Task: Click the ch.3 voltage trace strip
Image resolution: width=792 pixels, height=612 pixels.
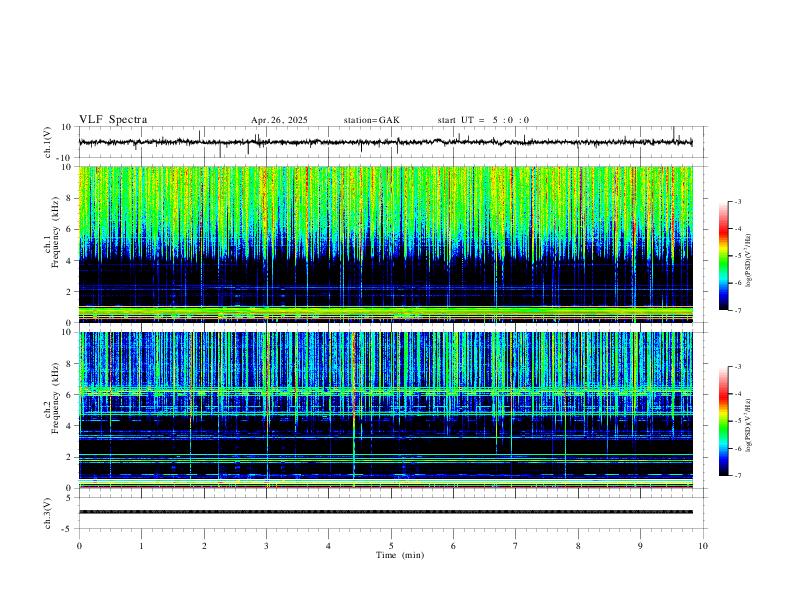Action: point(385,512)
